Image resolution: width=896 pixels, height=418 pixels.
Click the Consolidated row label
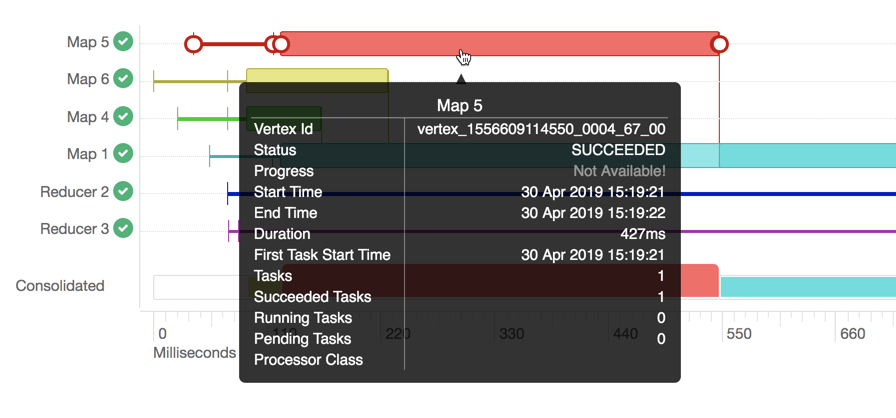60,286
